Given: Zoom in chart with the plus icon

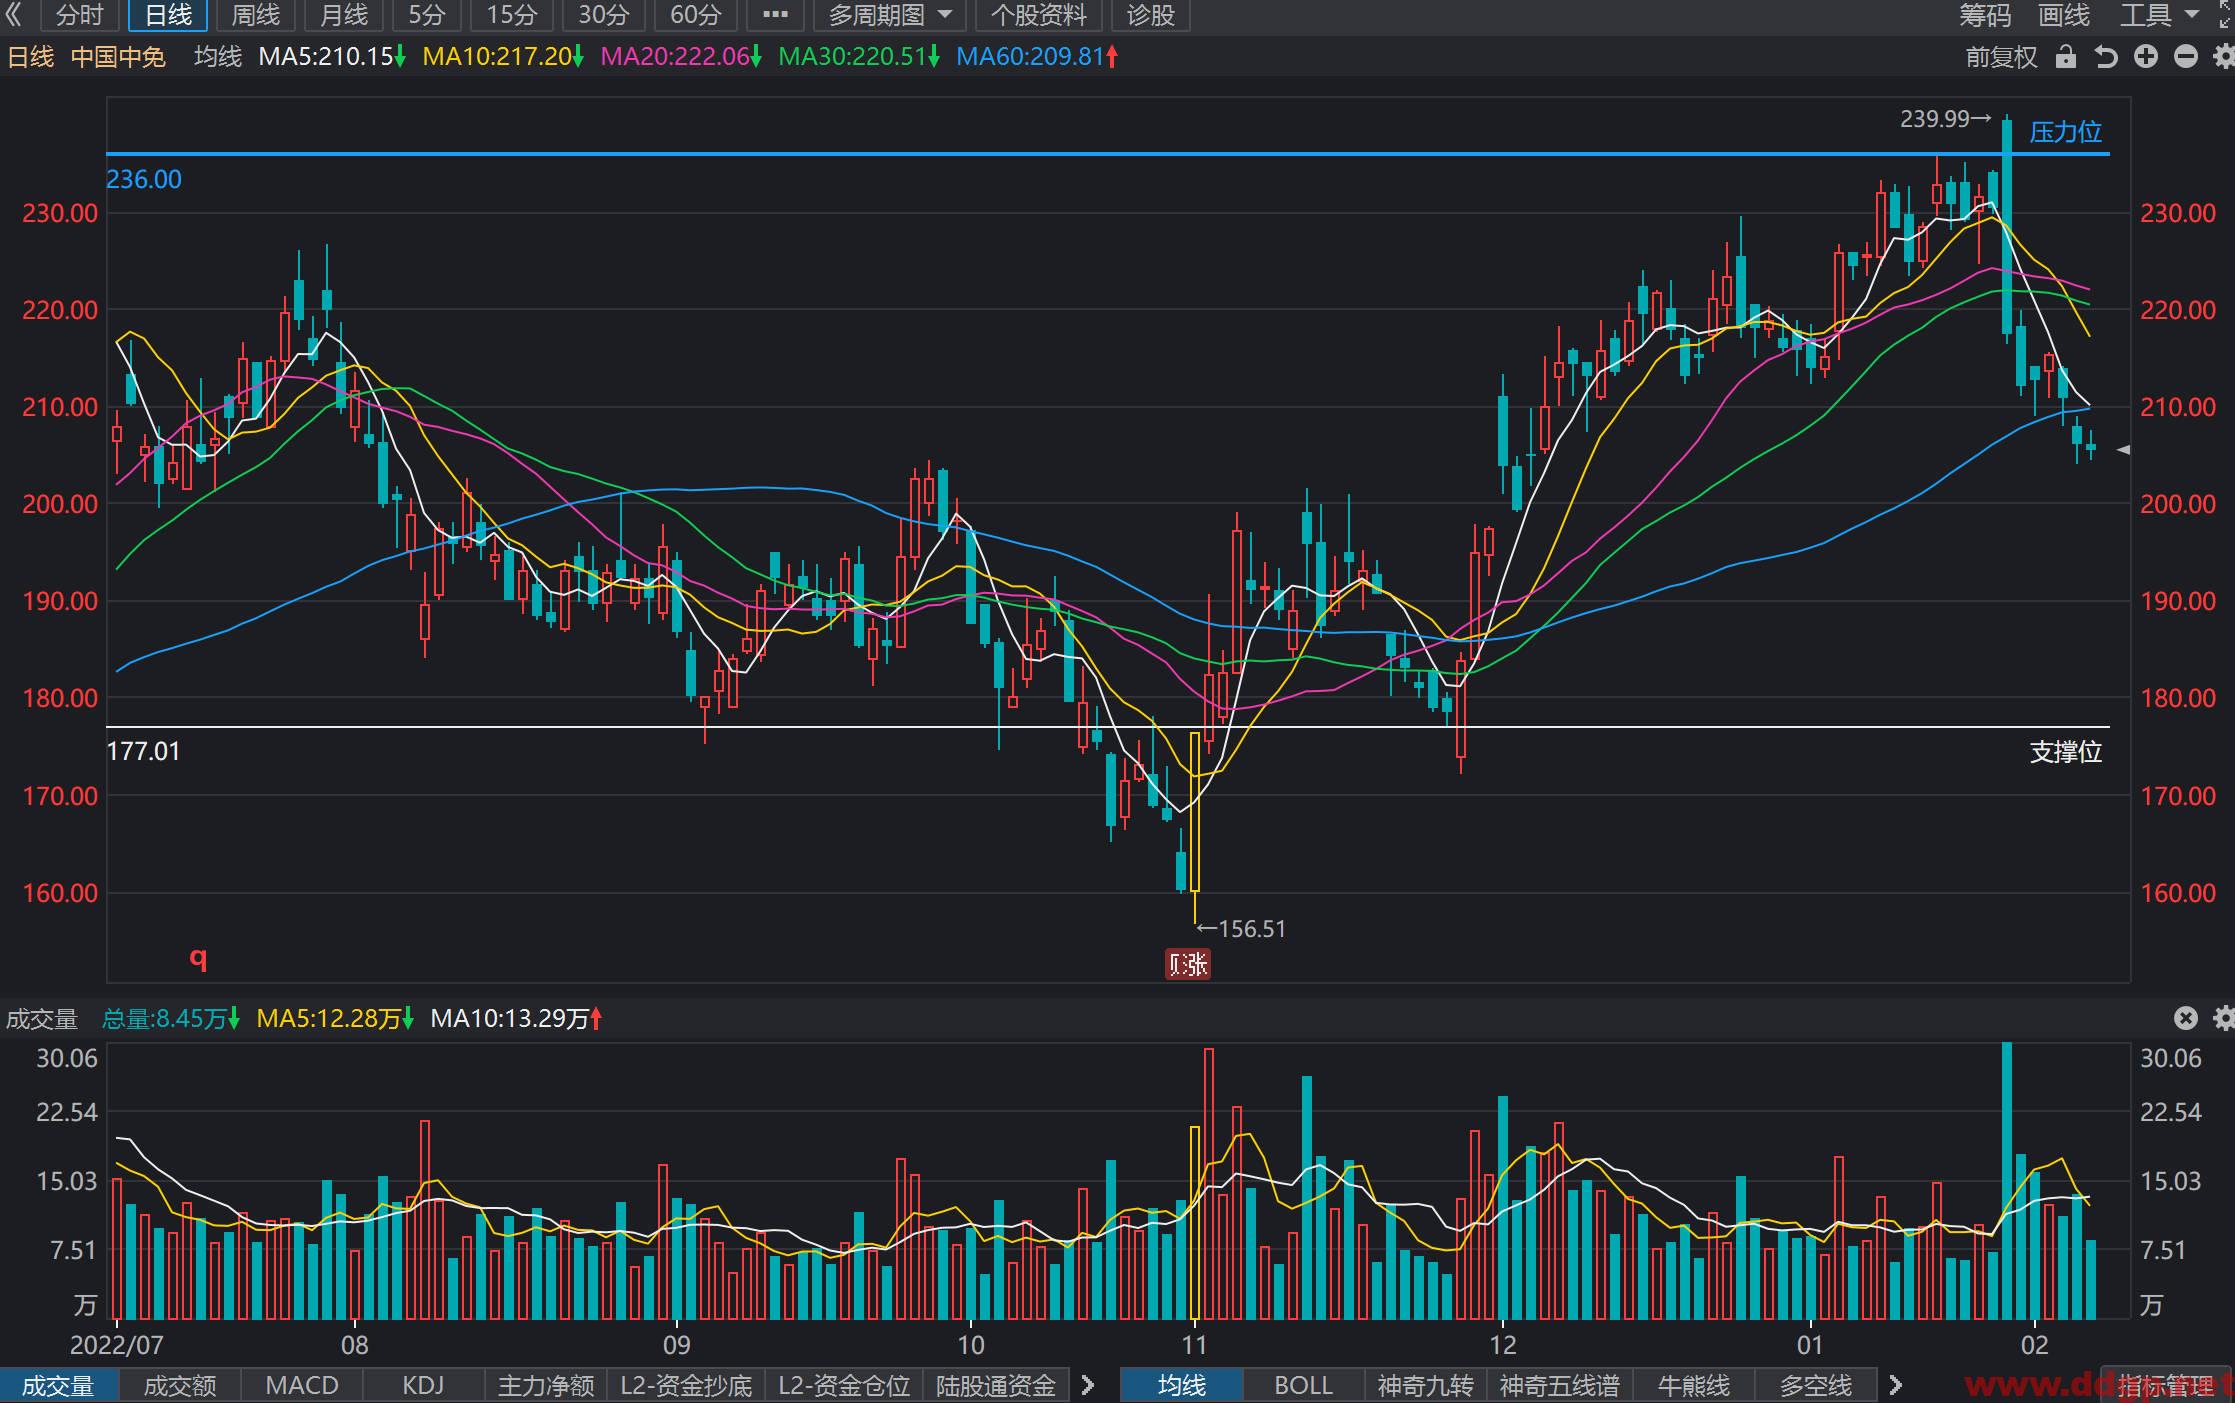Looking at the screenshot, I should click(2146, 57).
